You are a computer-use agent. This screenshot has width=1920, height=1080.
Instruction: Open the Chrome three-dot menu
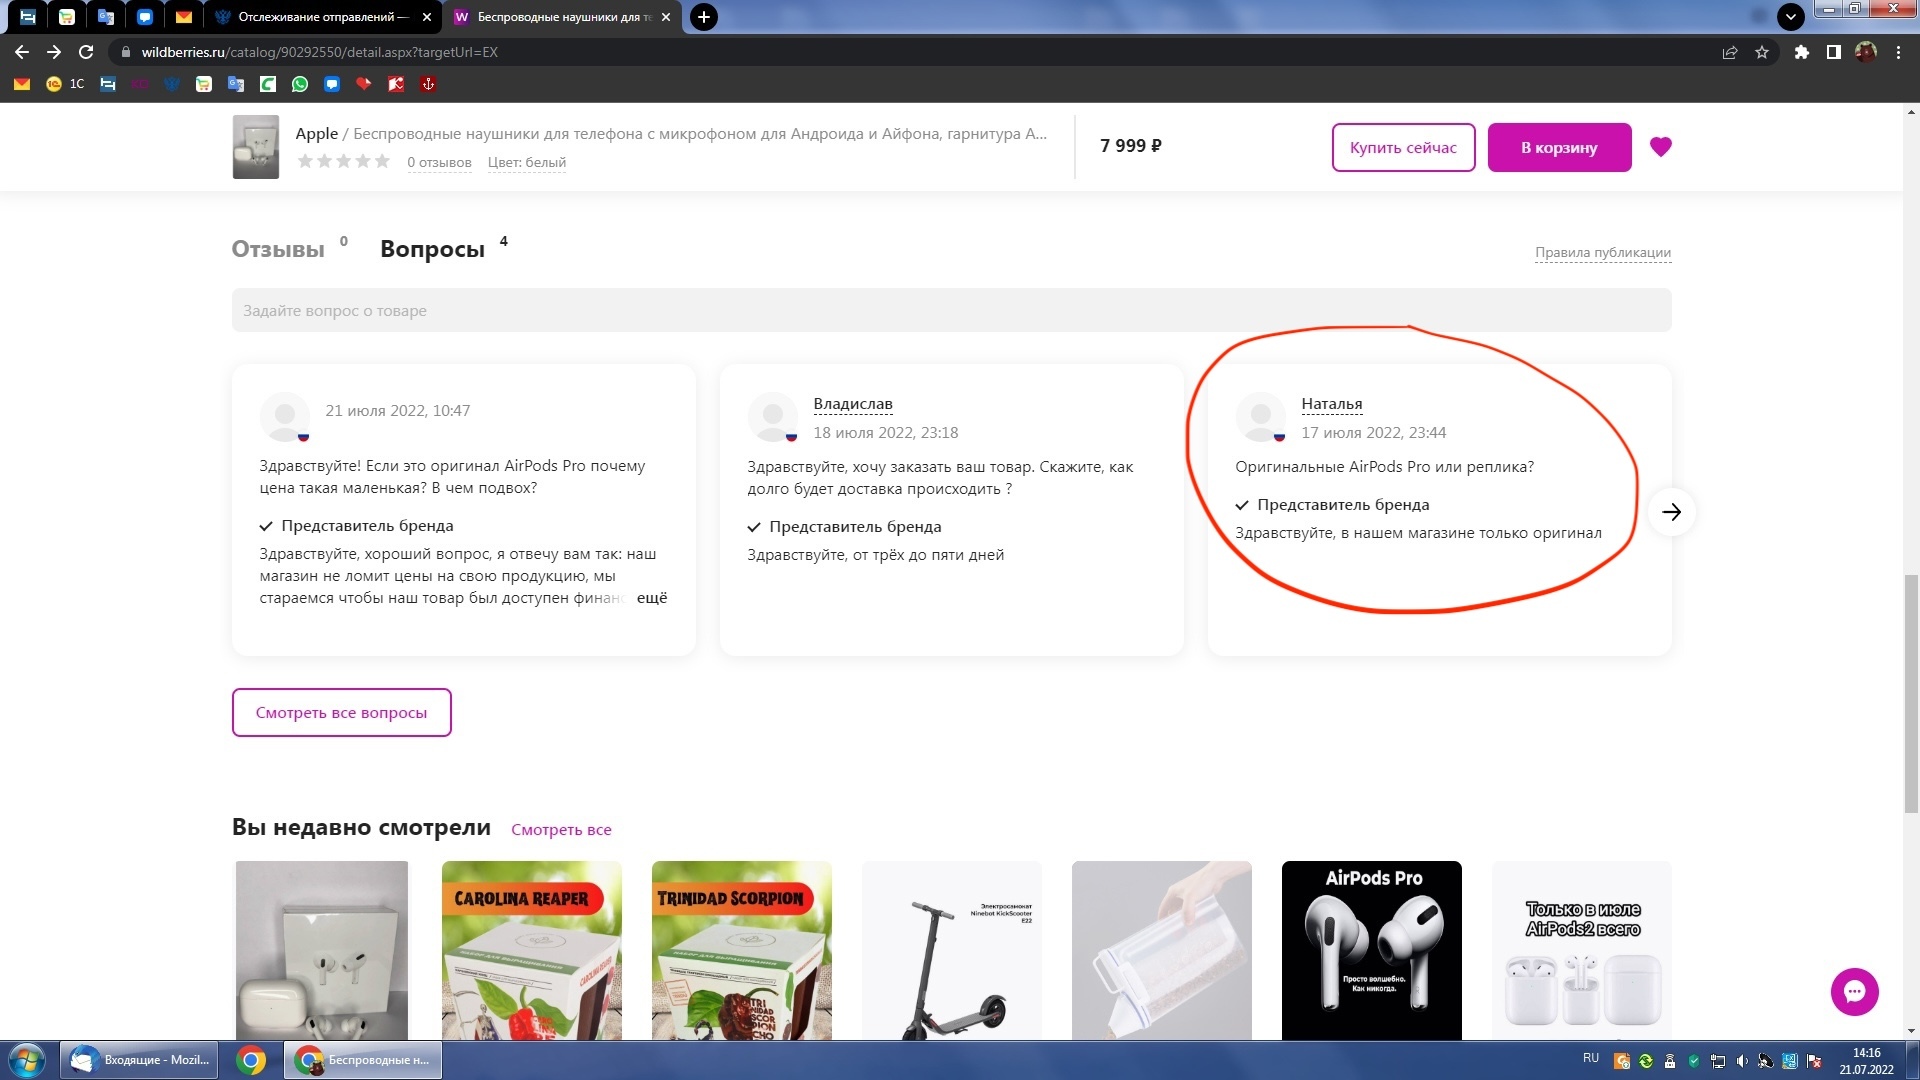click(x=1898, y=52)
